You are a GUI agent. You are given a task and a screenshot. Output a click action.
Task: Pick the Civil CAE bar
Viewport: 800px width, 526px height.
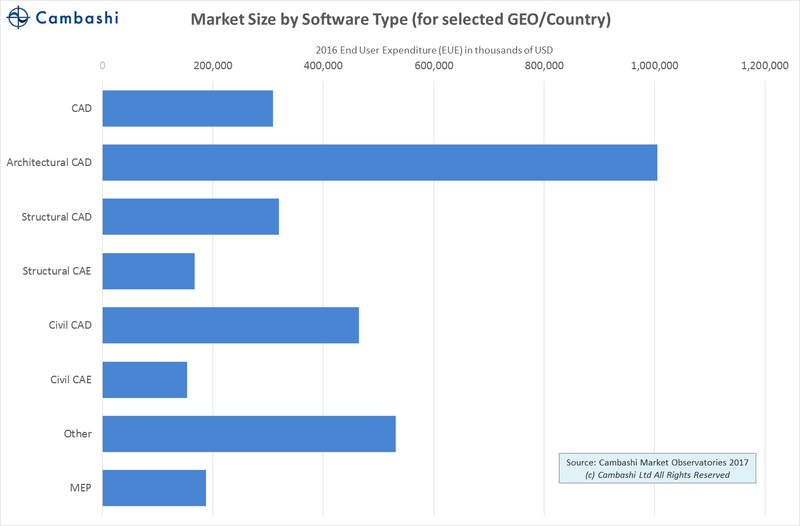[x=144, y=379]
